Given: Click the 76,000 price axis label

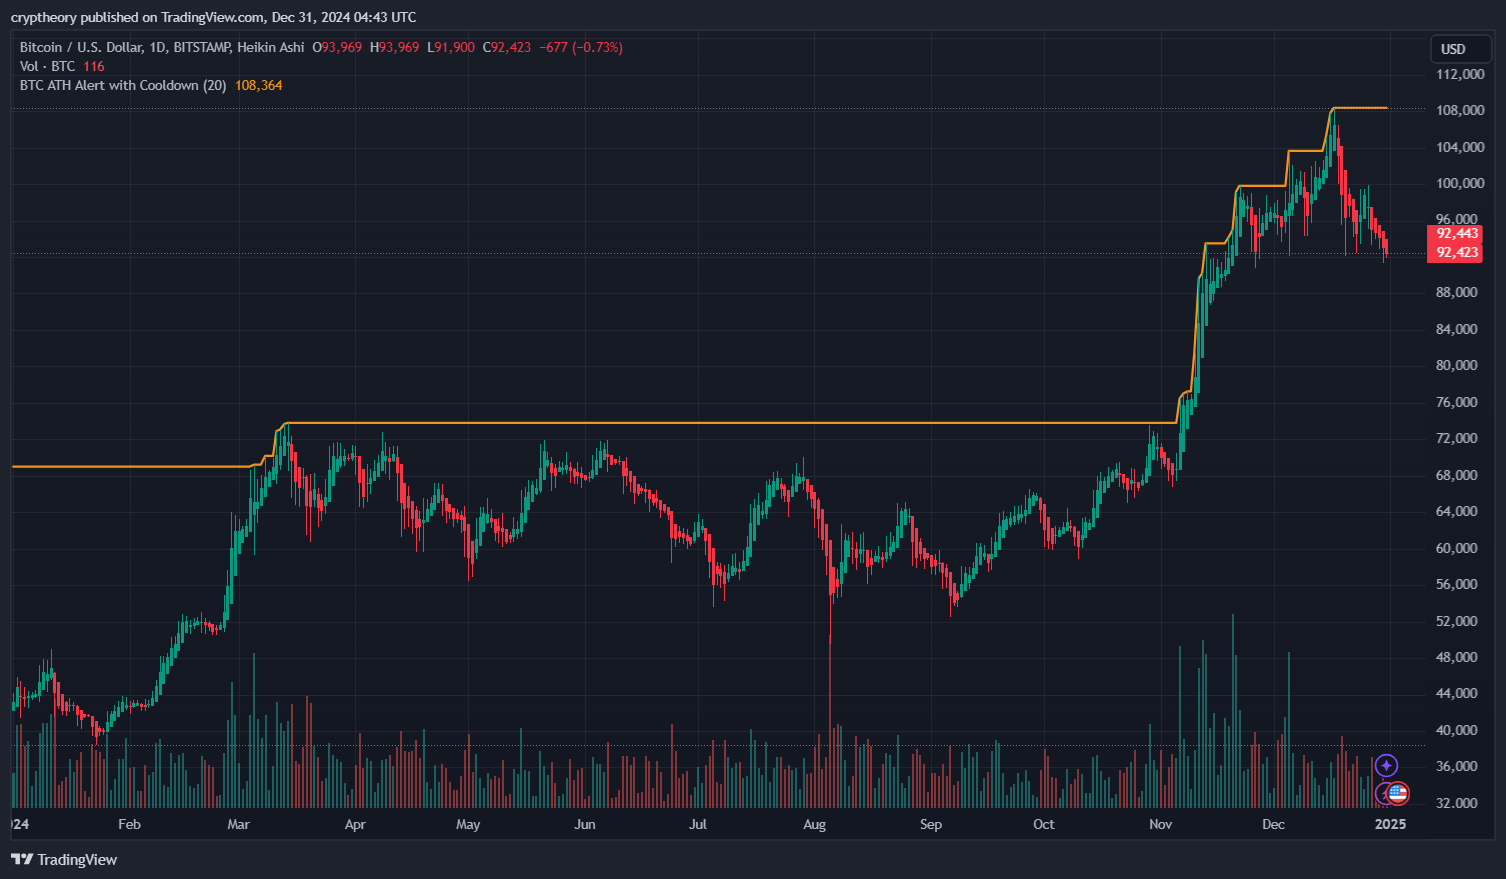Looking at the screenshot, I should [1457, 402].
